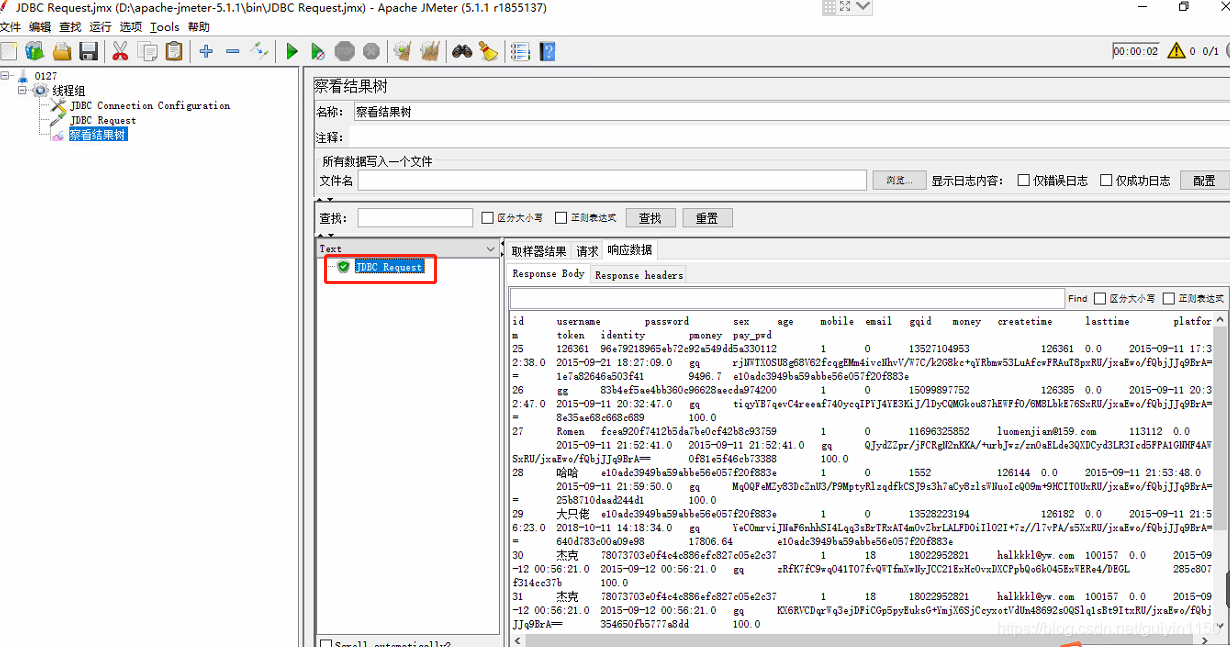
Task: Enable the 区分大小写 case-sensitive checkbox
Action: coord(486,216)
